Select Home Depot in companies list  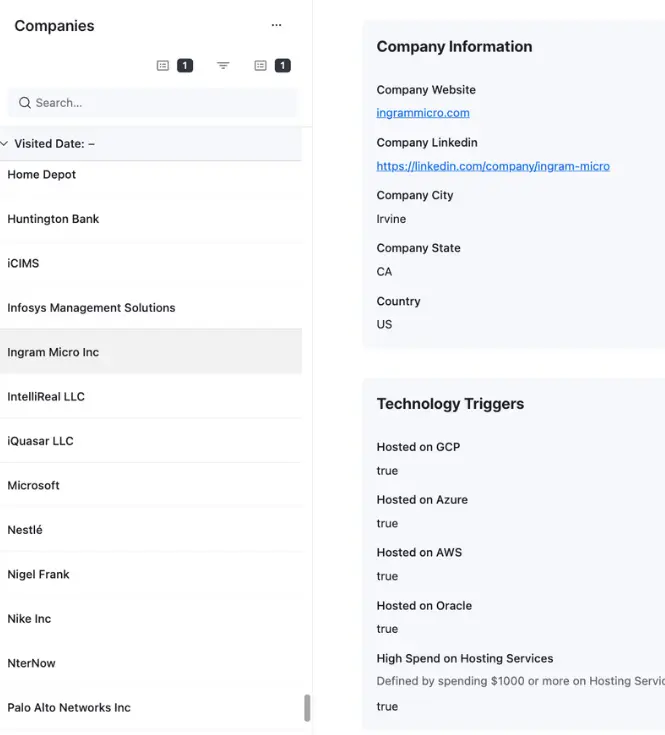click(x=151, y=175)
